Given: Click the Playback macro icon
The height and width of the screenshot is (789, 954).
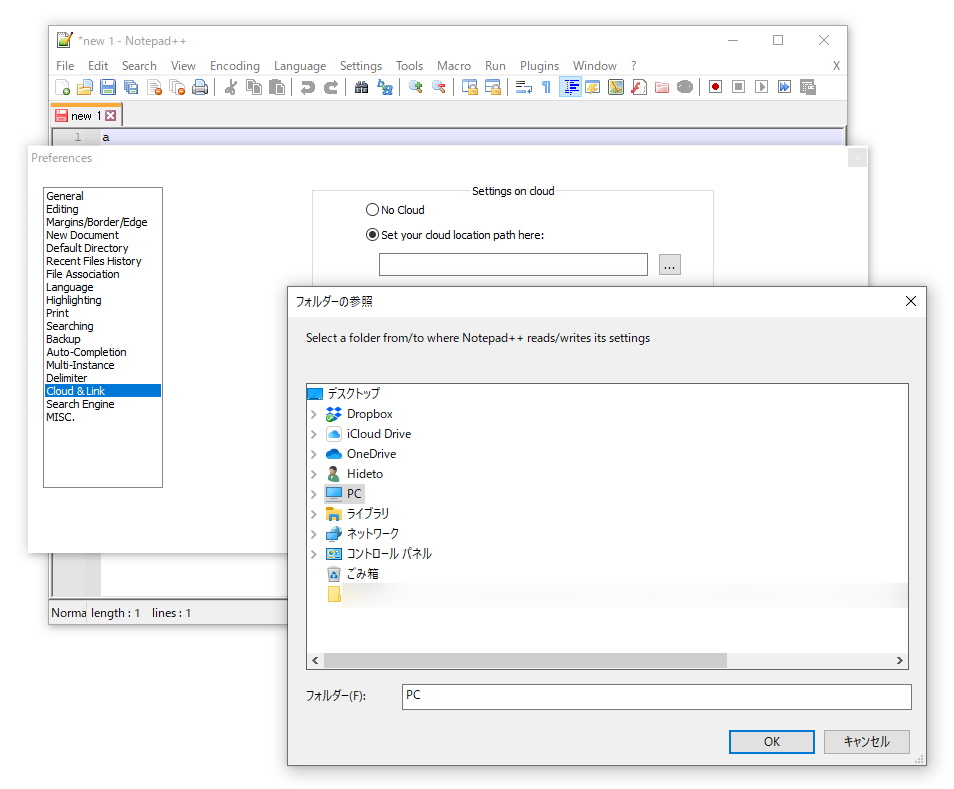Looking at the screenshot, I should pyautogui.click(x=761, y=88).
